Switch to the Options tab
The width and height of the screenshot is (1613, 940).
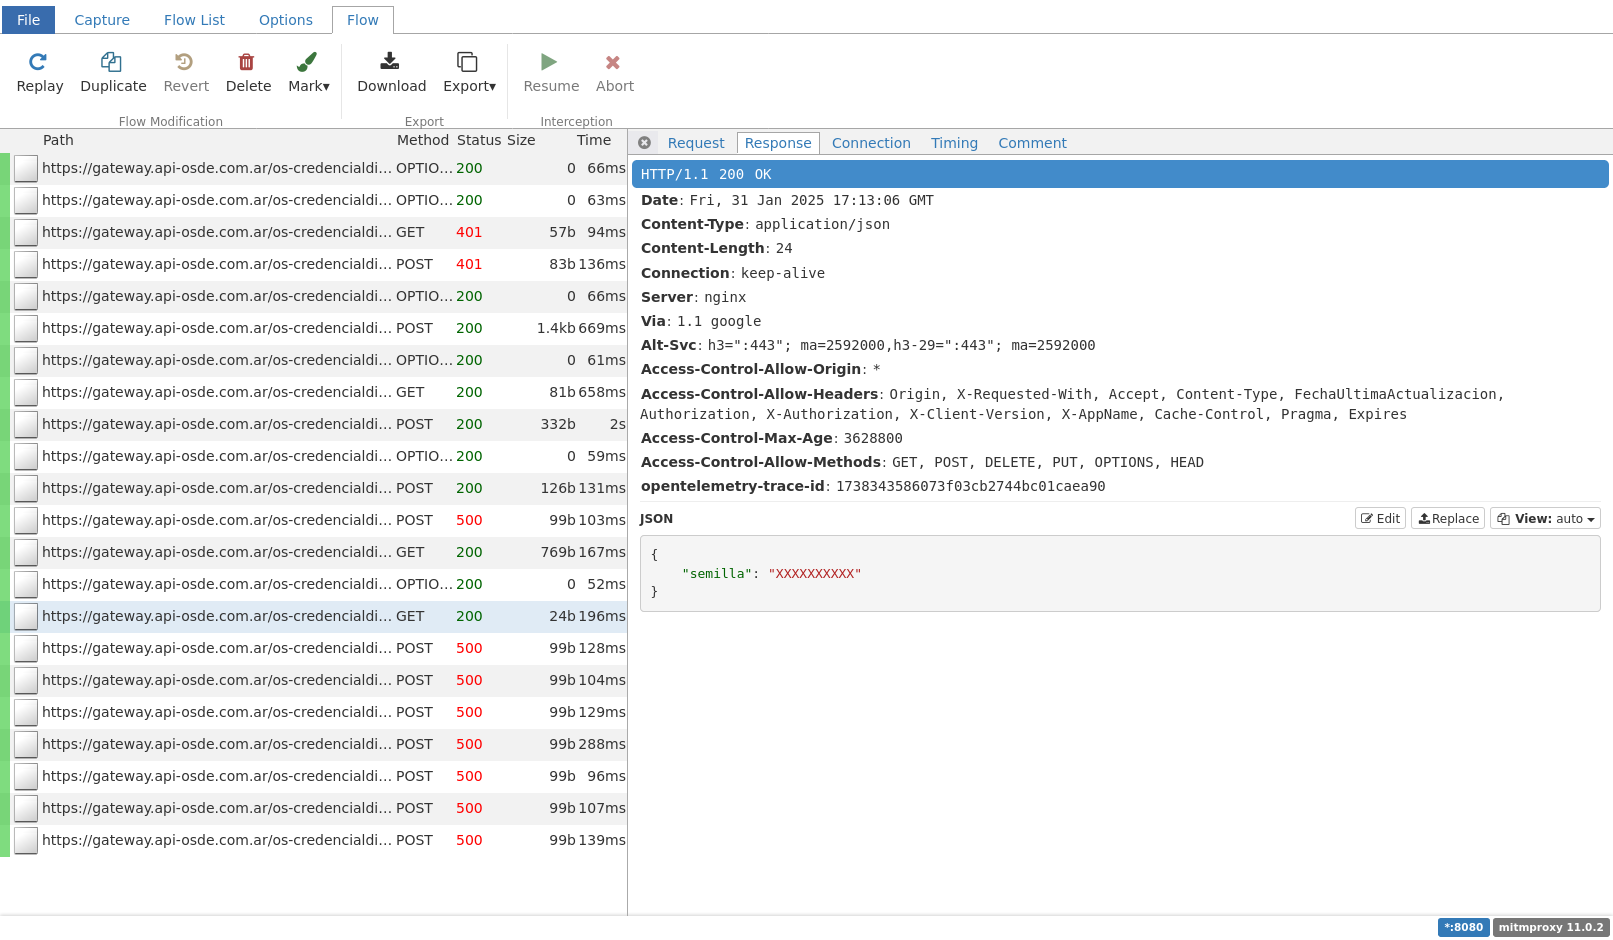click(286, 20)
